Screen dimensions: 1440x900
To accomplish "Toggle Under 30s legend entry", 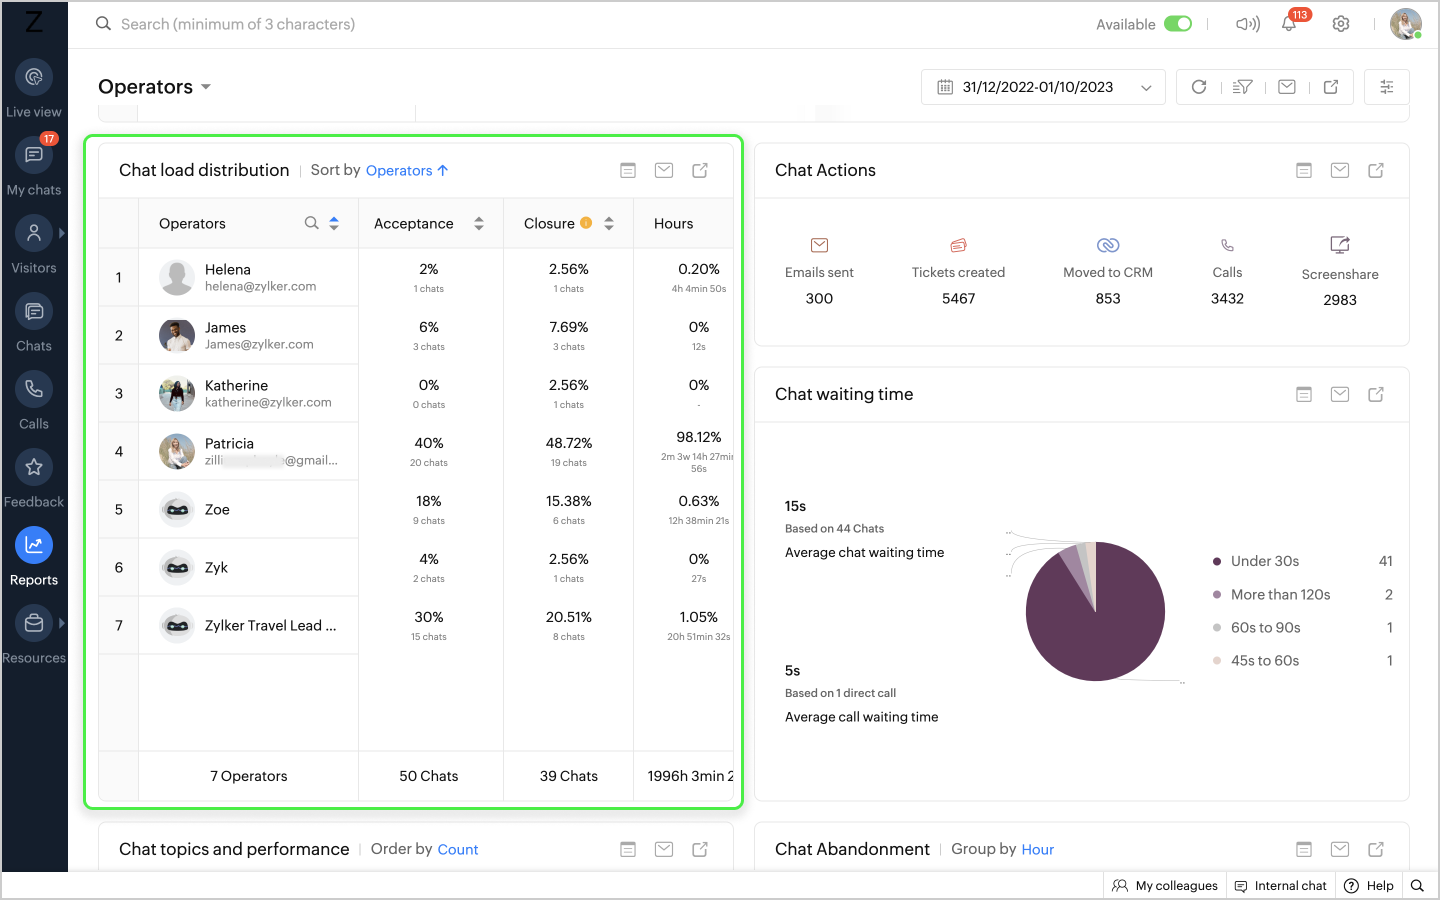I will (x=1264, y=561).
